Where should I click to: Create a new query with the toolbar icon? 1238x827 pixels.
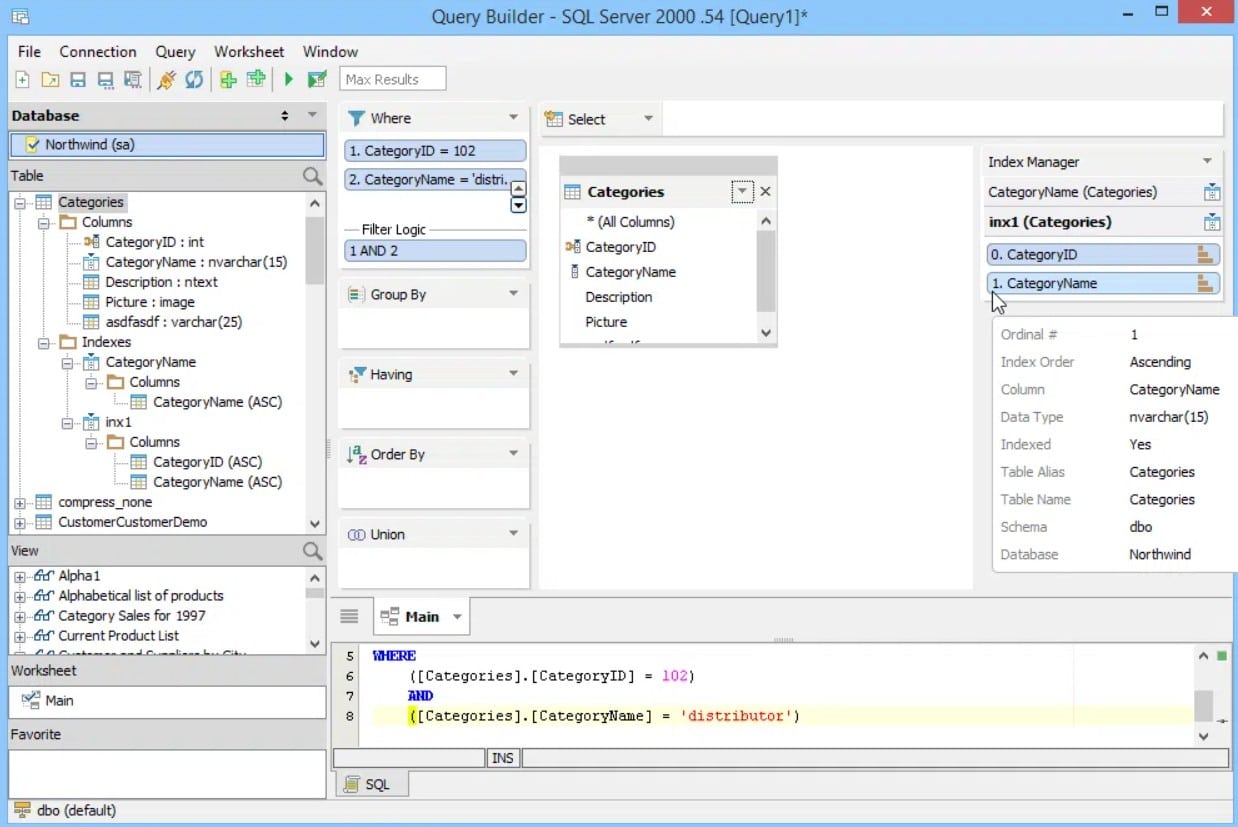point(22,78)
